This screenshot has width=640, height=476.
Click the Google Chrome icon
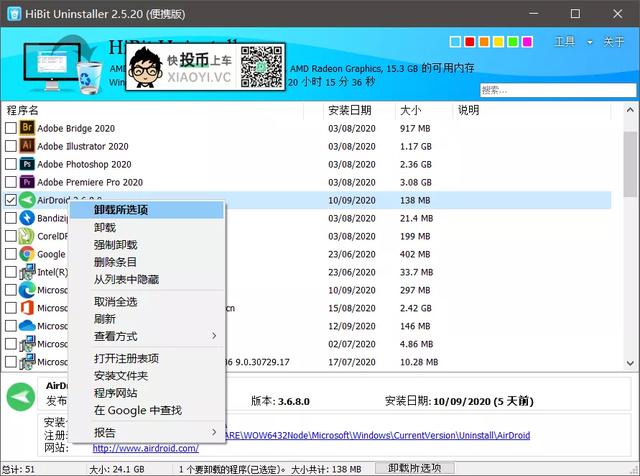click(x=27, y=254)
